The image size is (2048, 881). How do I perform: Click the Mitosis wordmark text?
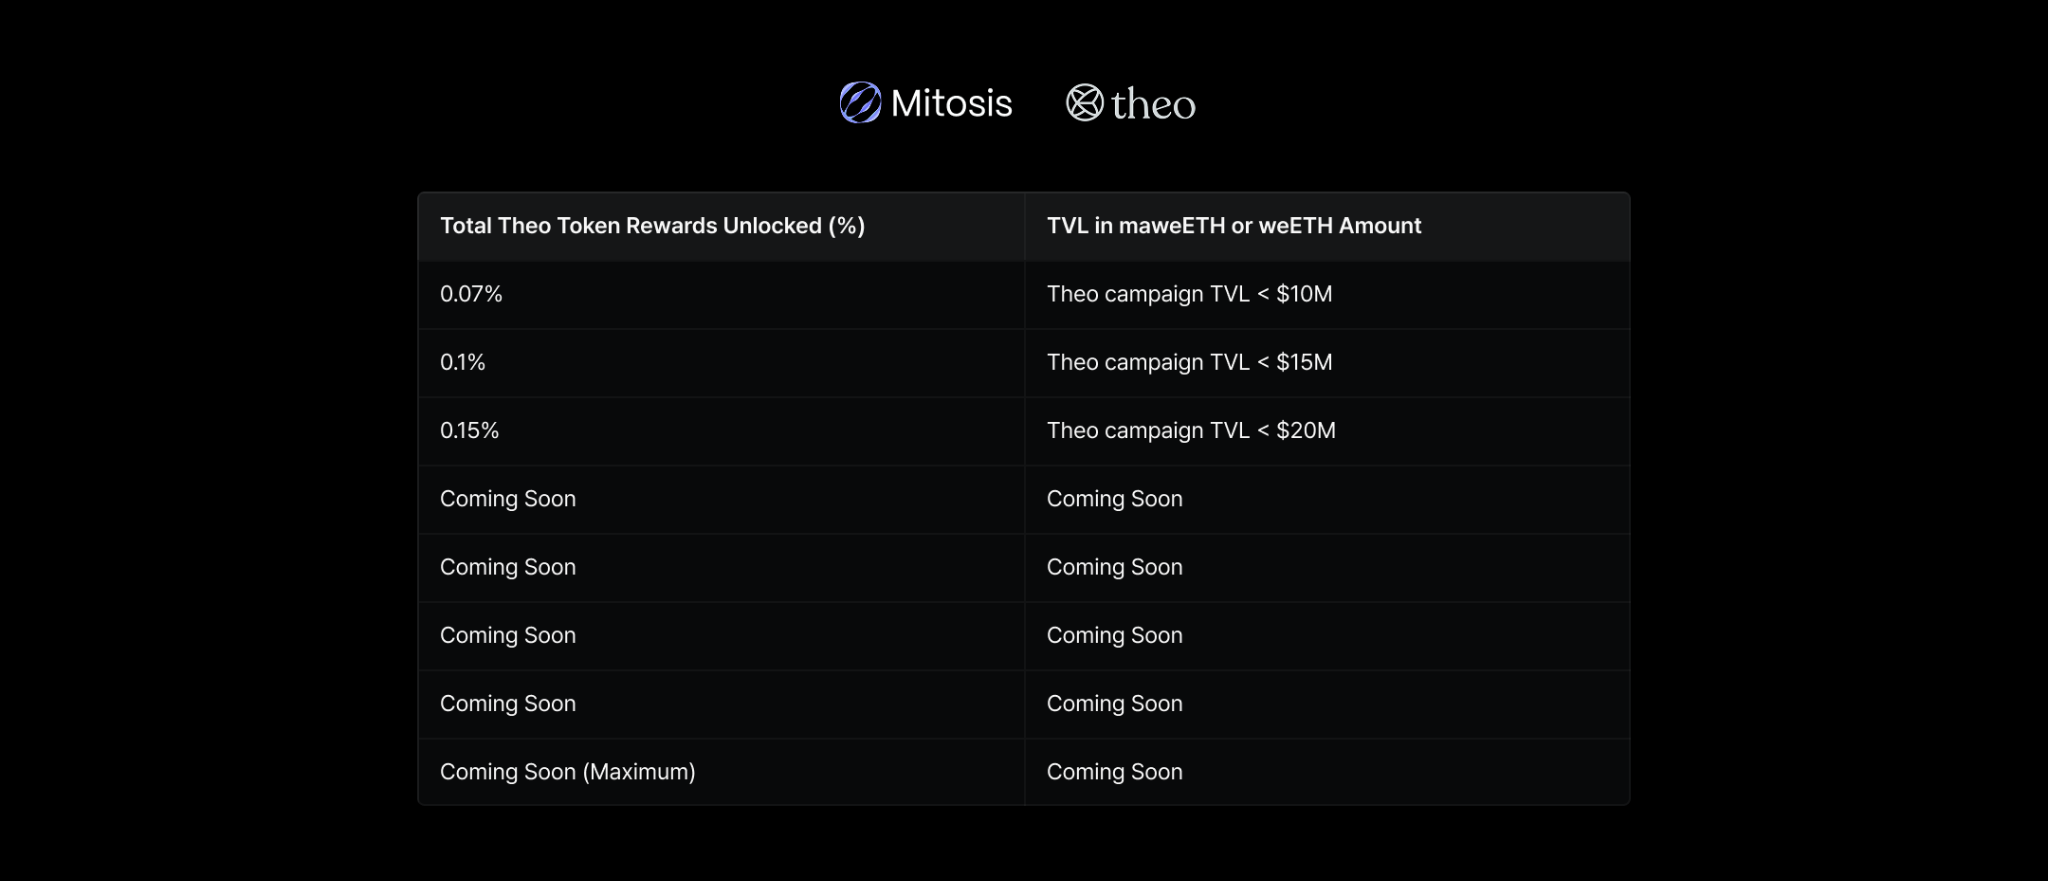click(951, 104)
